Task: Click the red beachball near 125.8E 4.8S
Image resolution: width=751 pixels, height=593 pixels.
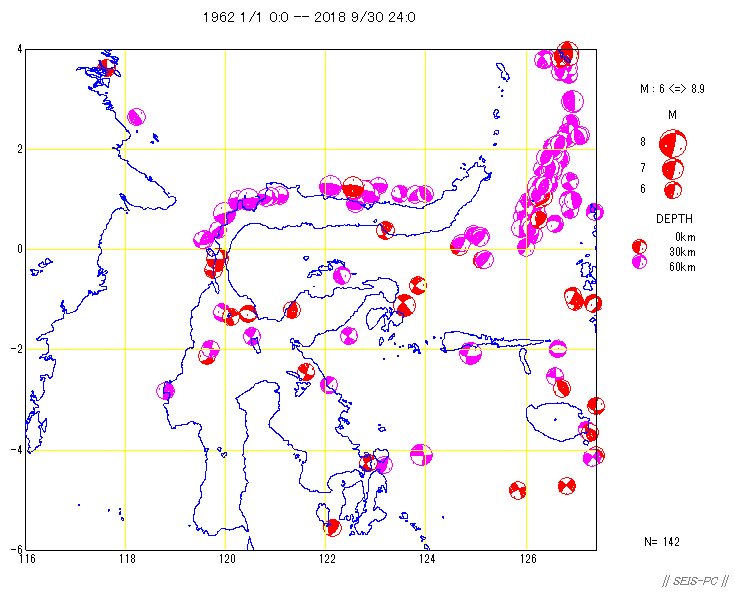Action: [517, 490]
